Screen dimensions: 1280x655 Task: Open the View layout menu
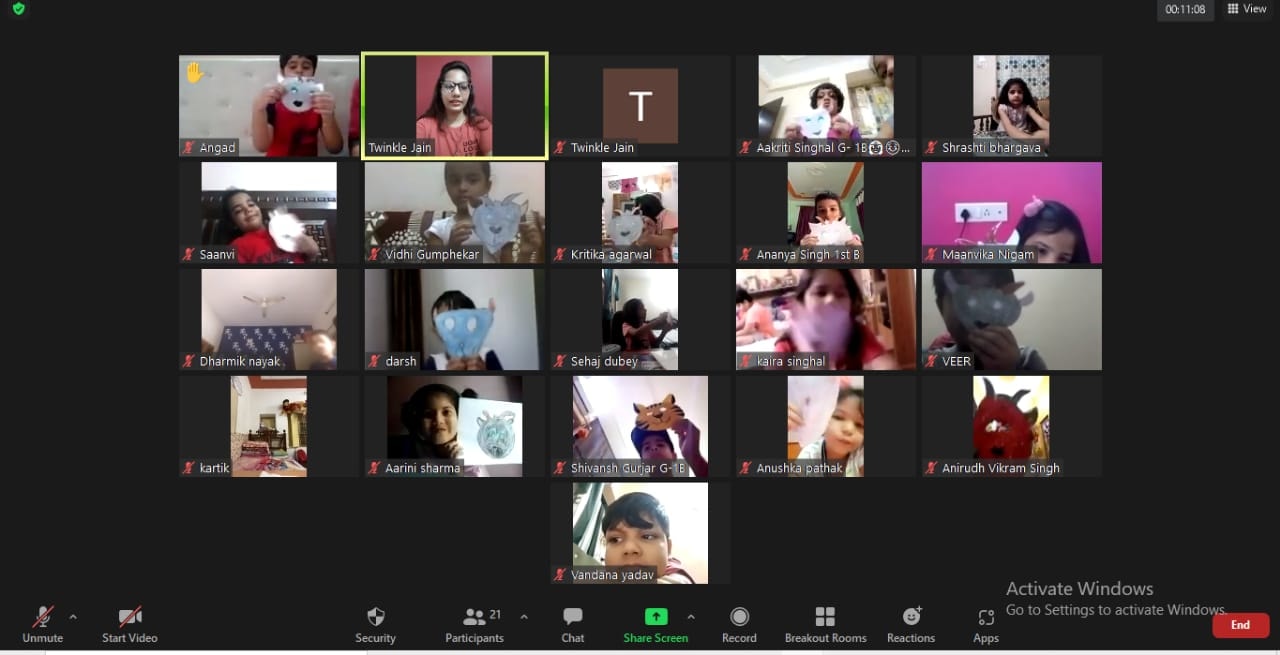[x=1247, y=9]
